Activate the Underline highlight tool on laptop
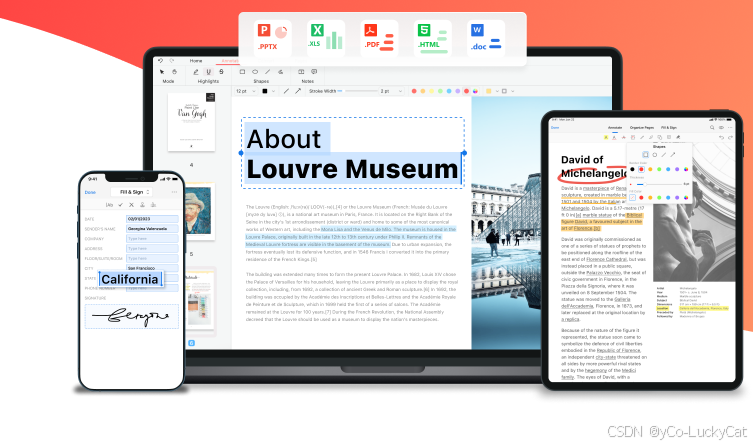Viewport: 753px width, 445px height. click(208, 72)
